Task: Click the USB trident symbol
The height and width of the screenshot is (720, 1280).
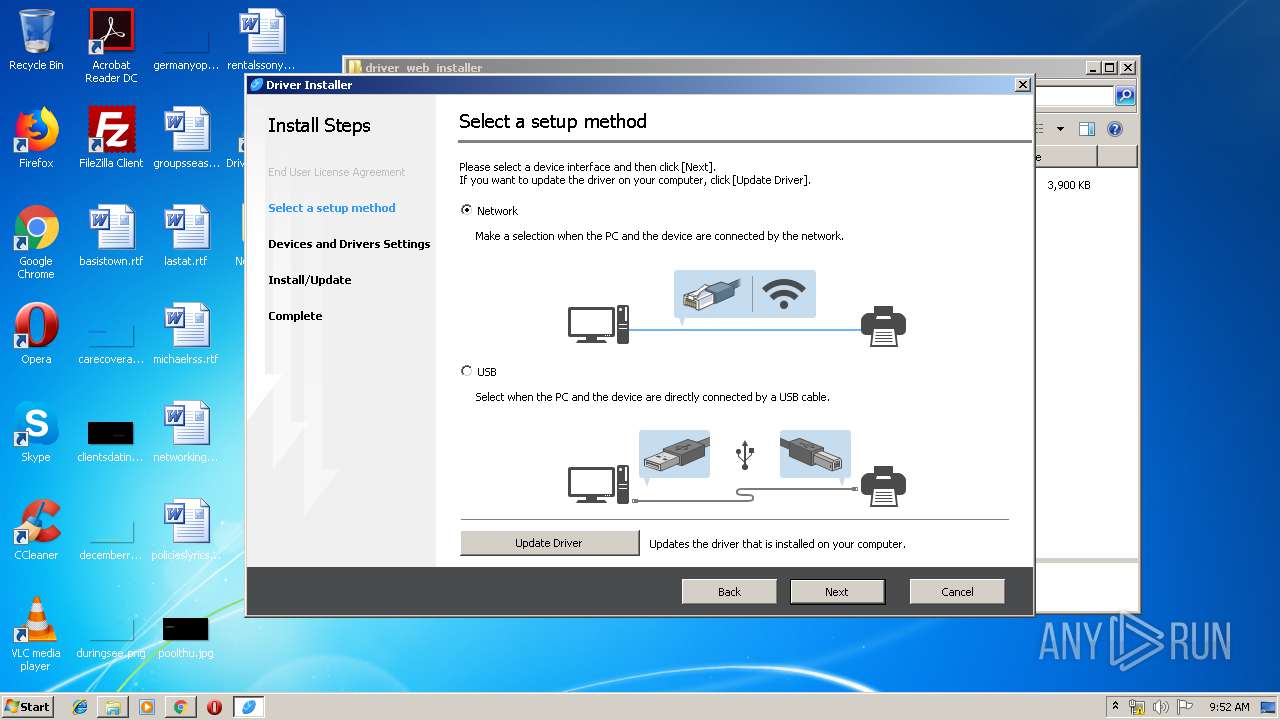Action: (x=745, y=455)
